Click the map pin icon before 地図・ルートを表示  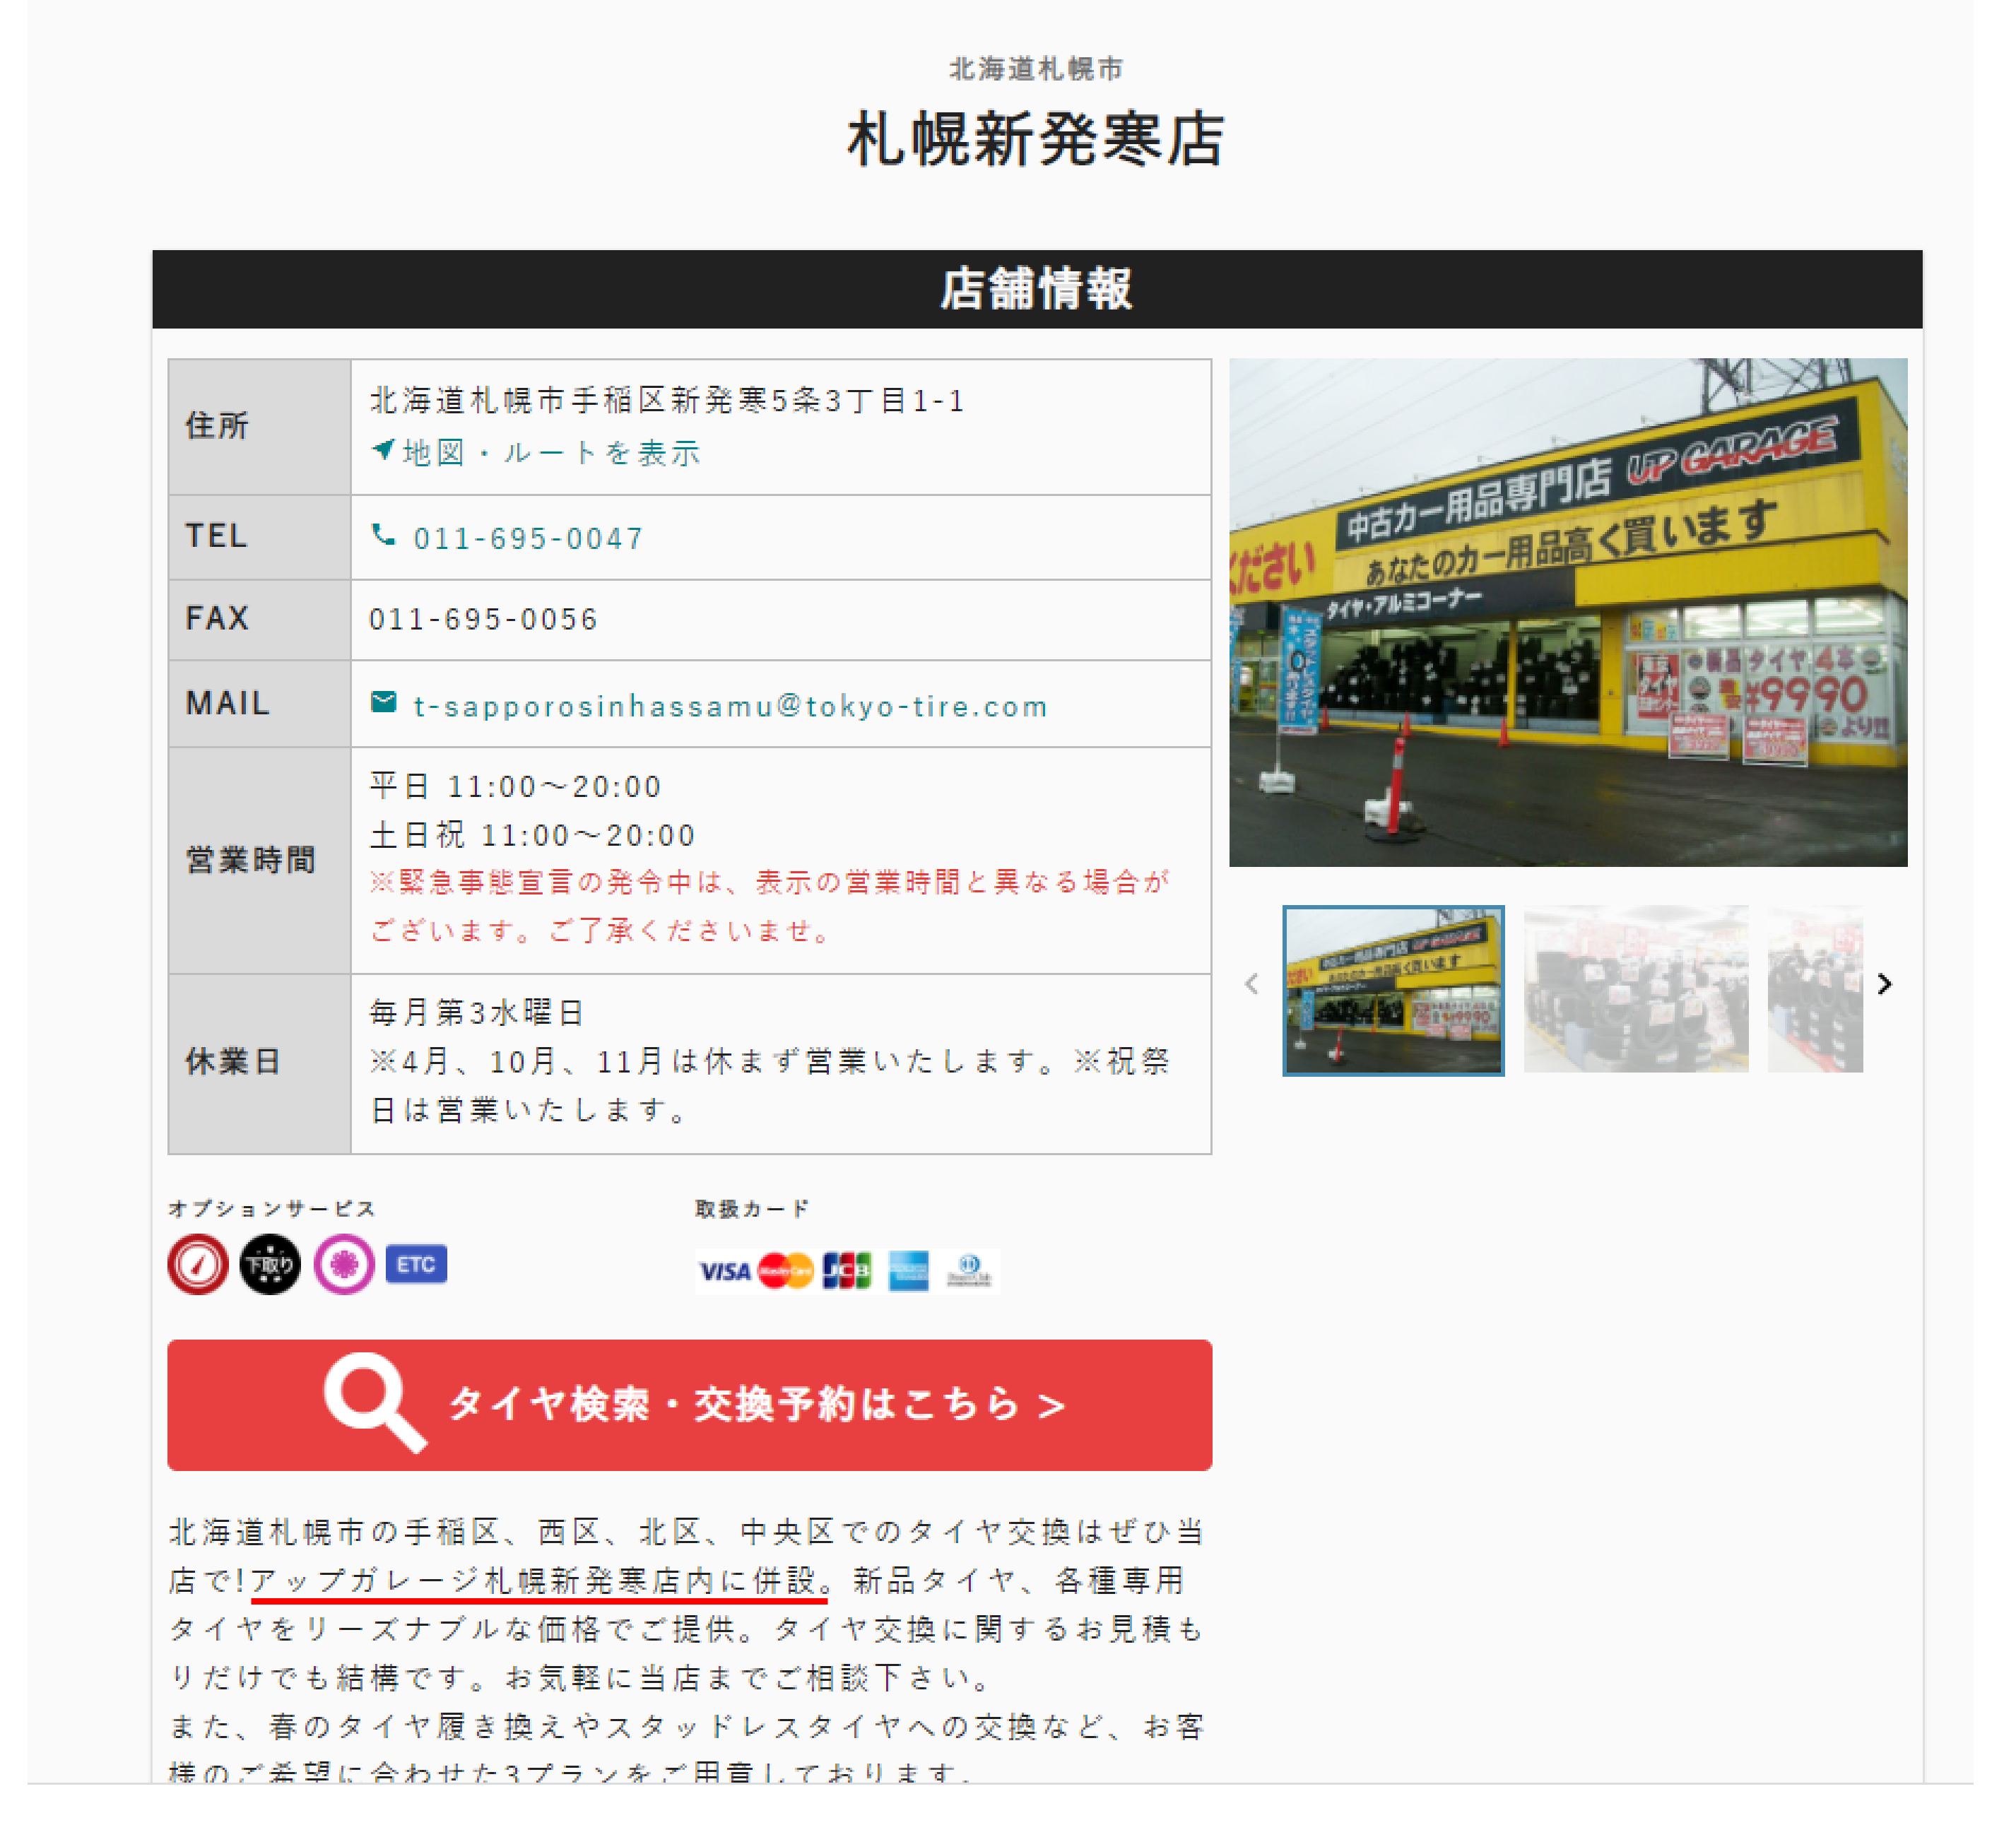coord(383,451)
